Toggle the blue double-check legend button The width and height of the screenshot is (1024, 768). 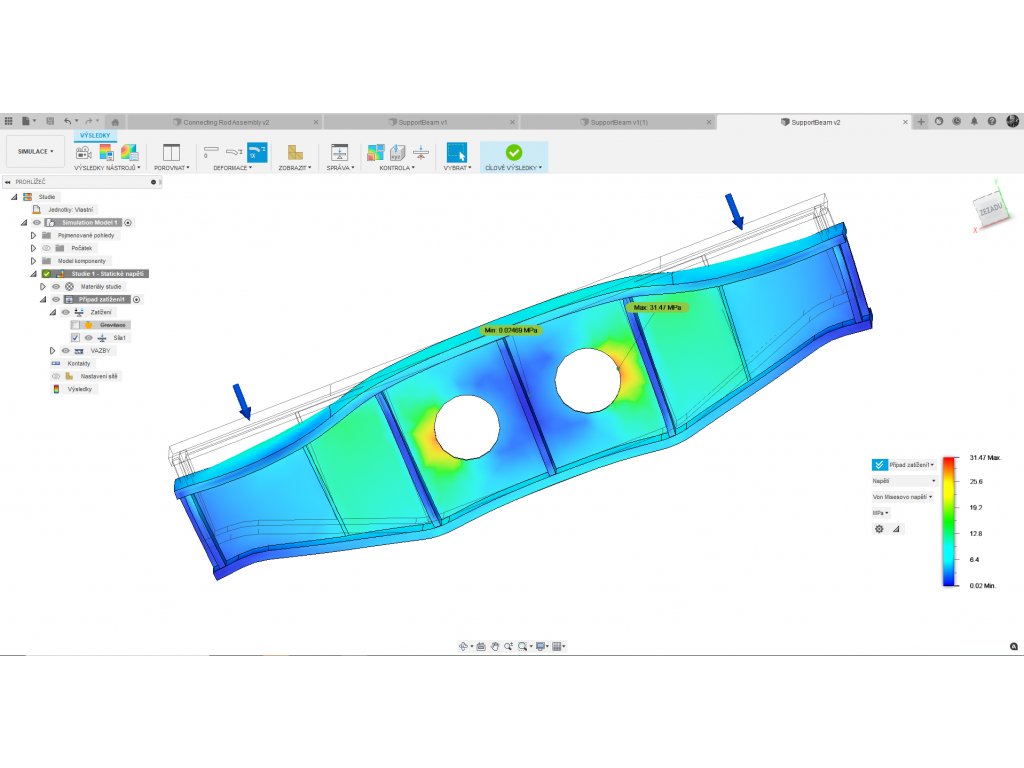[879, 464]
